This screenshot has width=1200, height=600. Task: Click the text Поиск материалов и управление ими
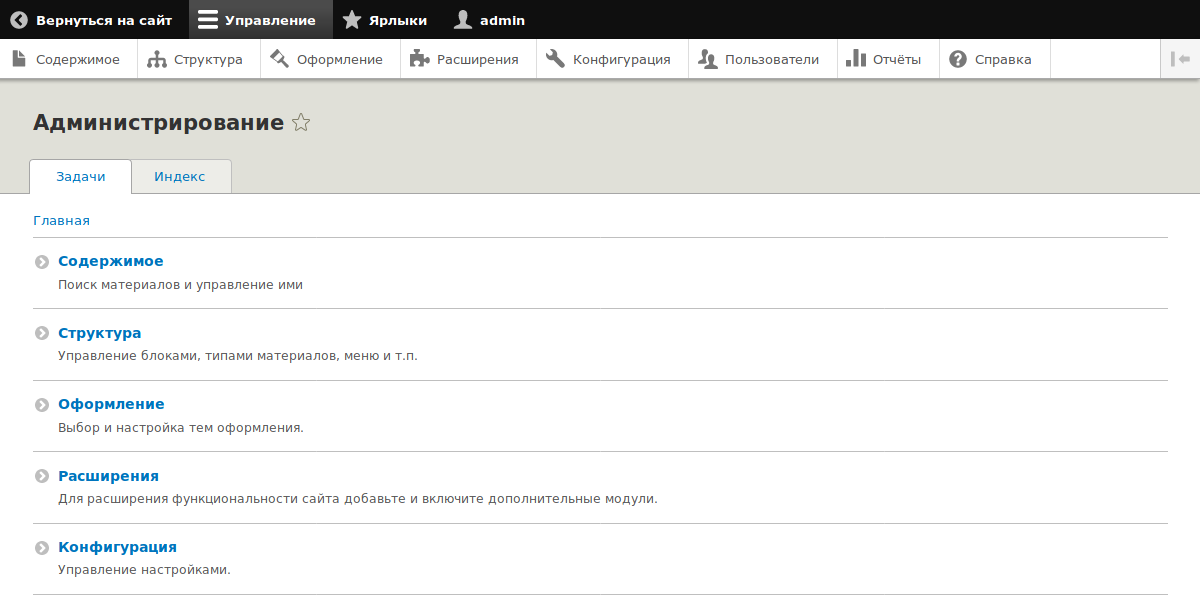(180, 285)
